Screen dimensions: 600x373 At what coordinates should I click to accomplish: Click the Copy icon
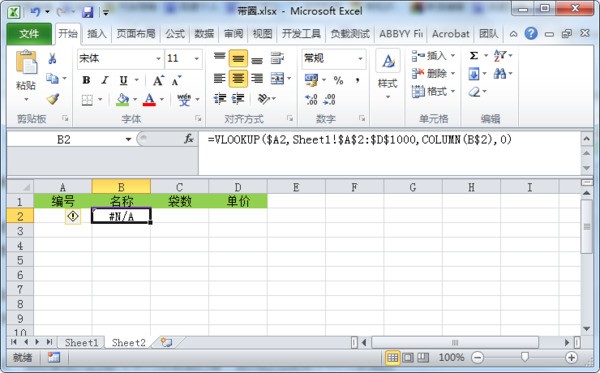coord(52,78)
